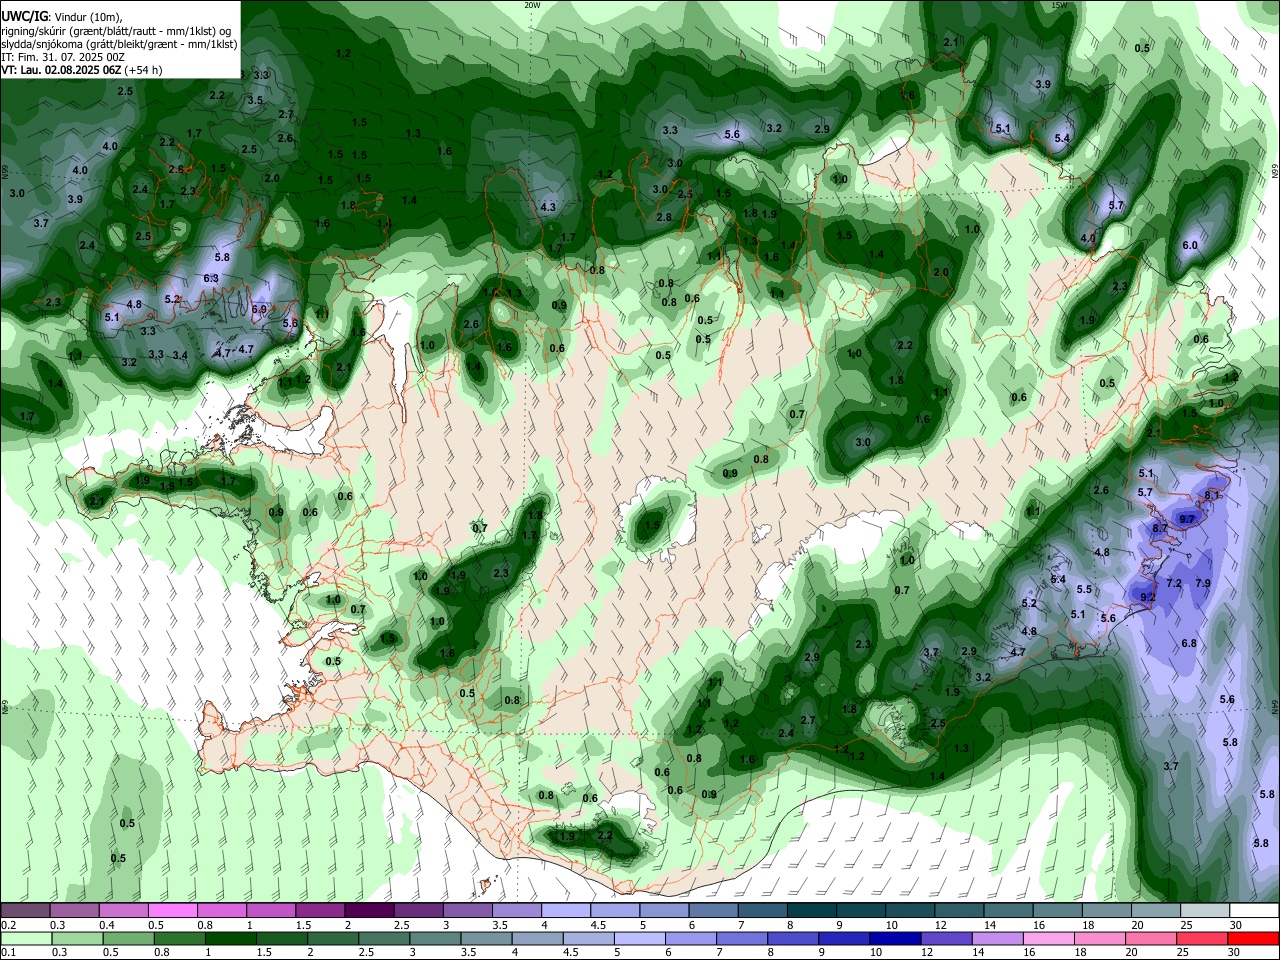Click the bright pink 0.5 swatch in top legend row
The height and width of the screenshot is (960, 1280).
click(172, 911)
